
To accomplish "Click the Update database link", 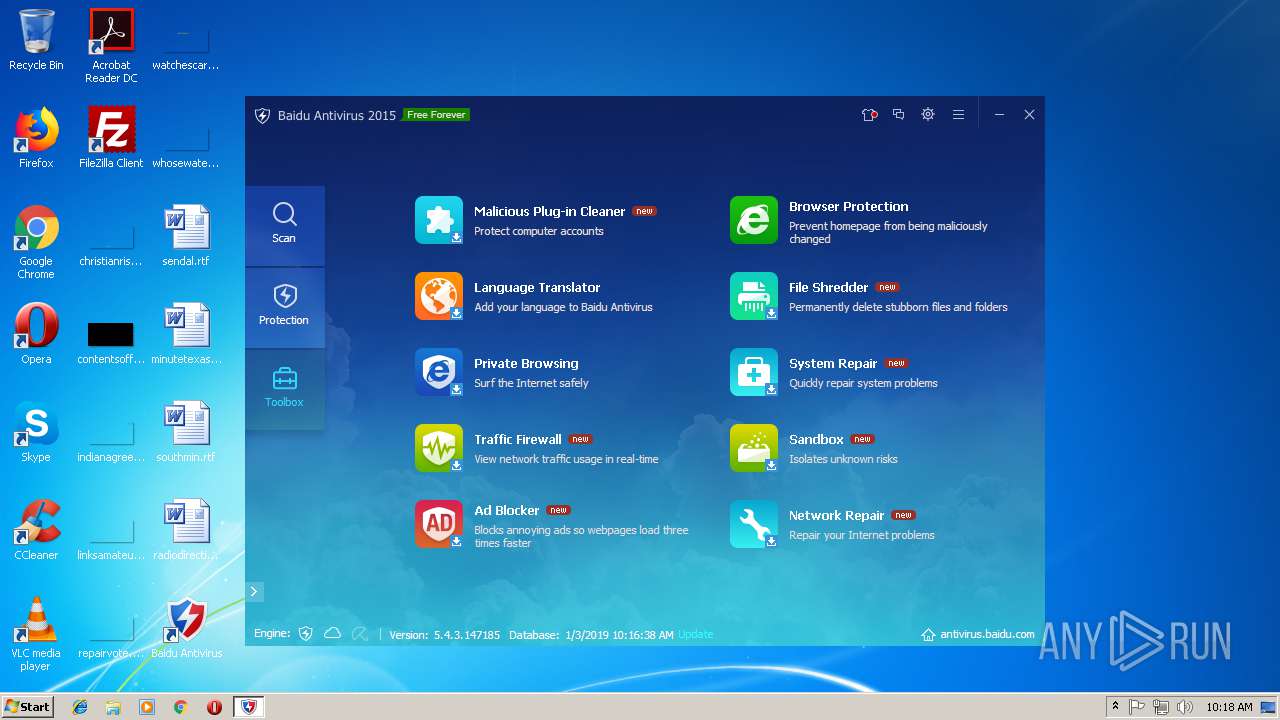I will click(x=696, y=635).
